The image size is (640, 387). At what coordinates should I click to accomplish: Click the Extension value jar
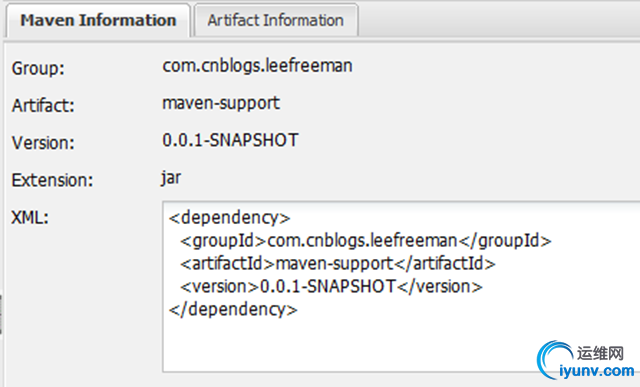pyautogui.click(x=171, y=178)
